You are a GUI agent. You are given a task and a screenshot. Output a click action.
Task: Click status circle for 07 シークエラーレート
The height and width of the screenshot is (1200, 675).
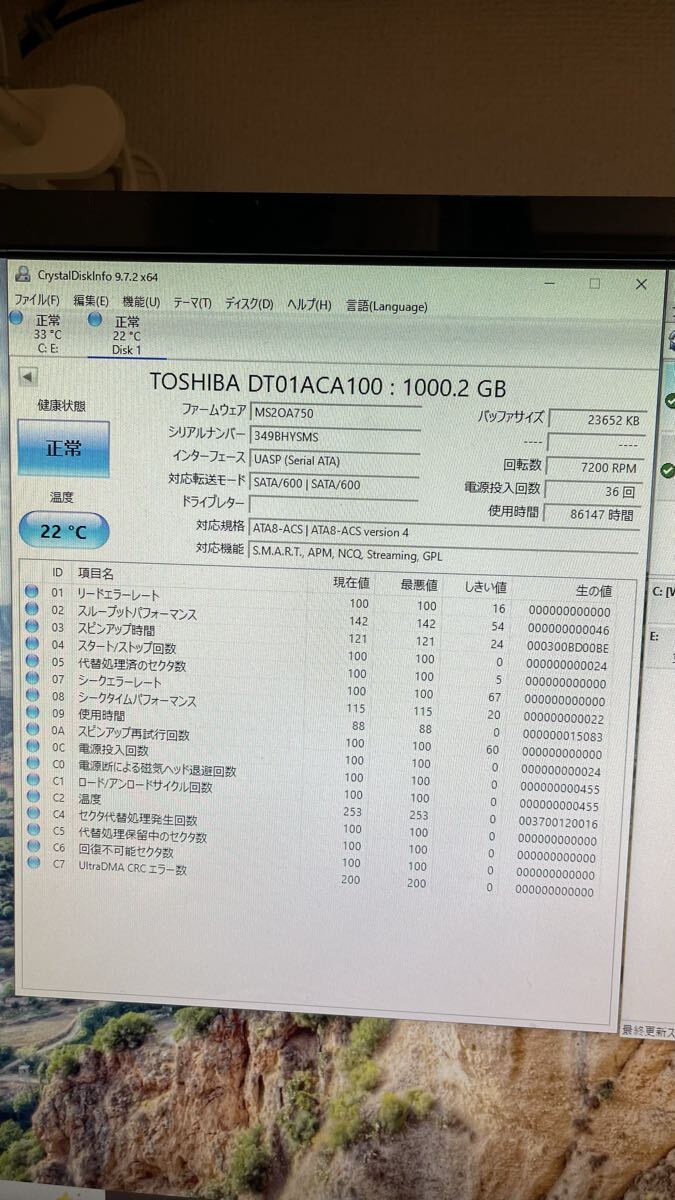coord(32,678)
